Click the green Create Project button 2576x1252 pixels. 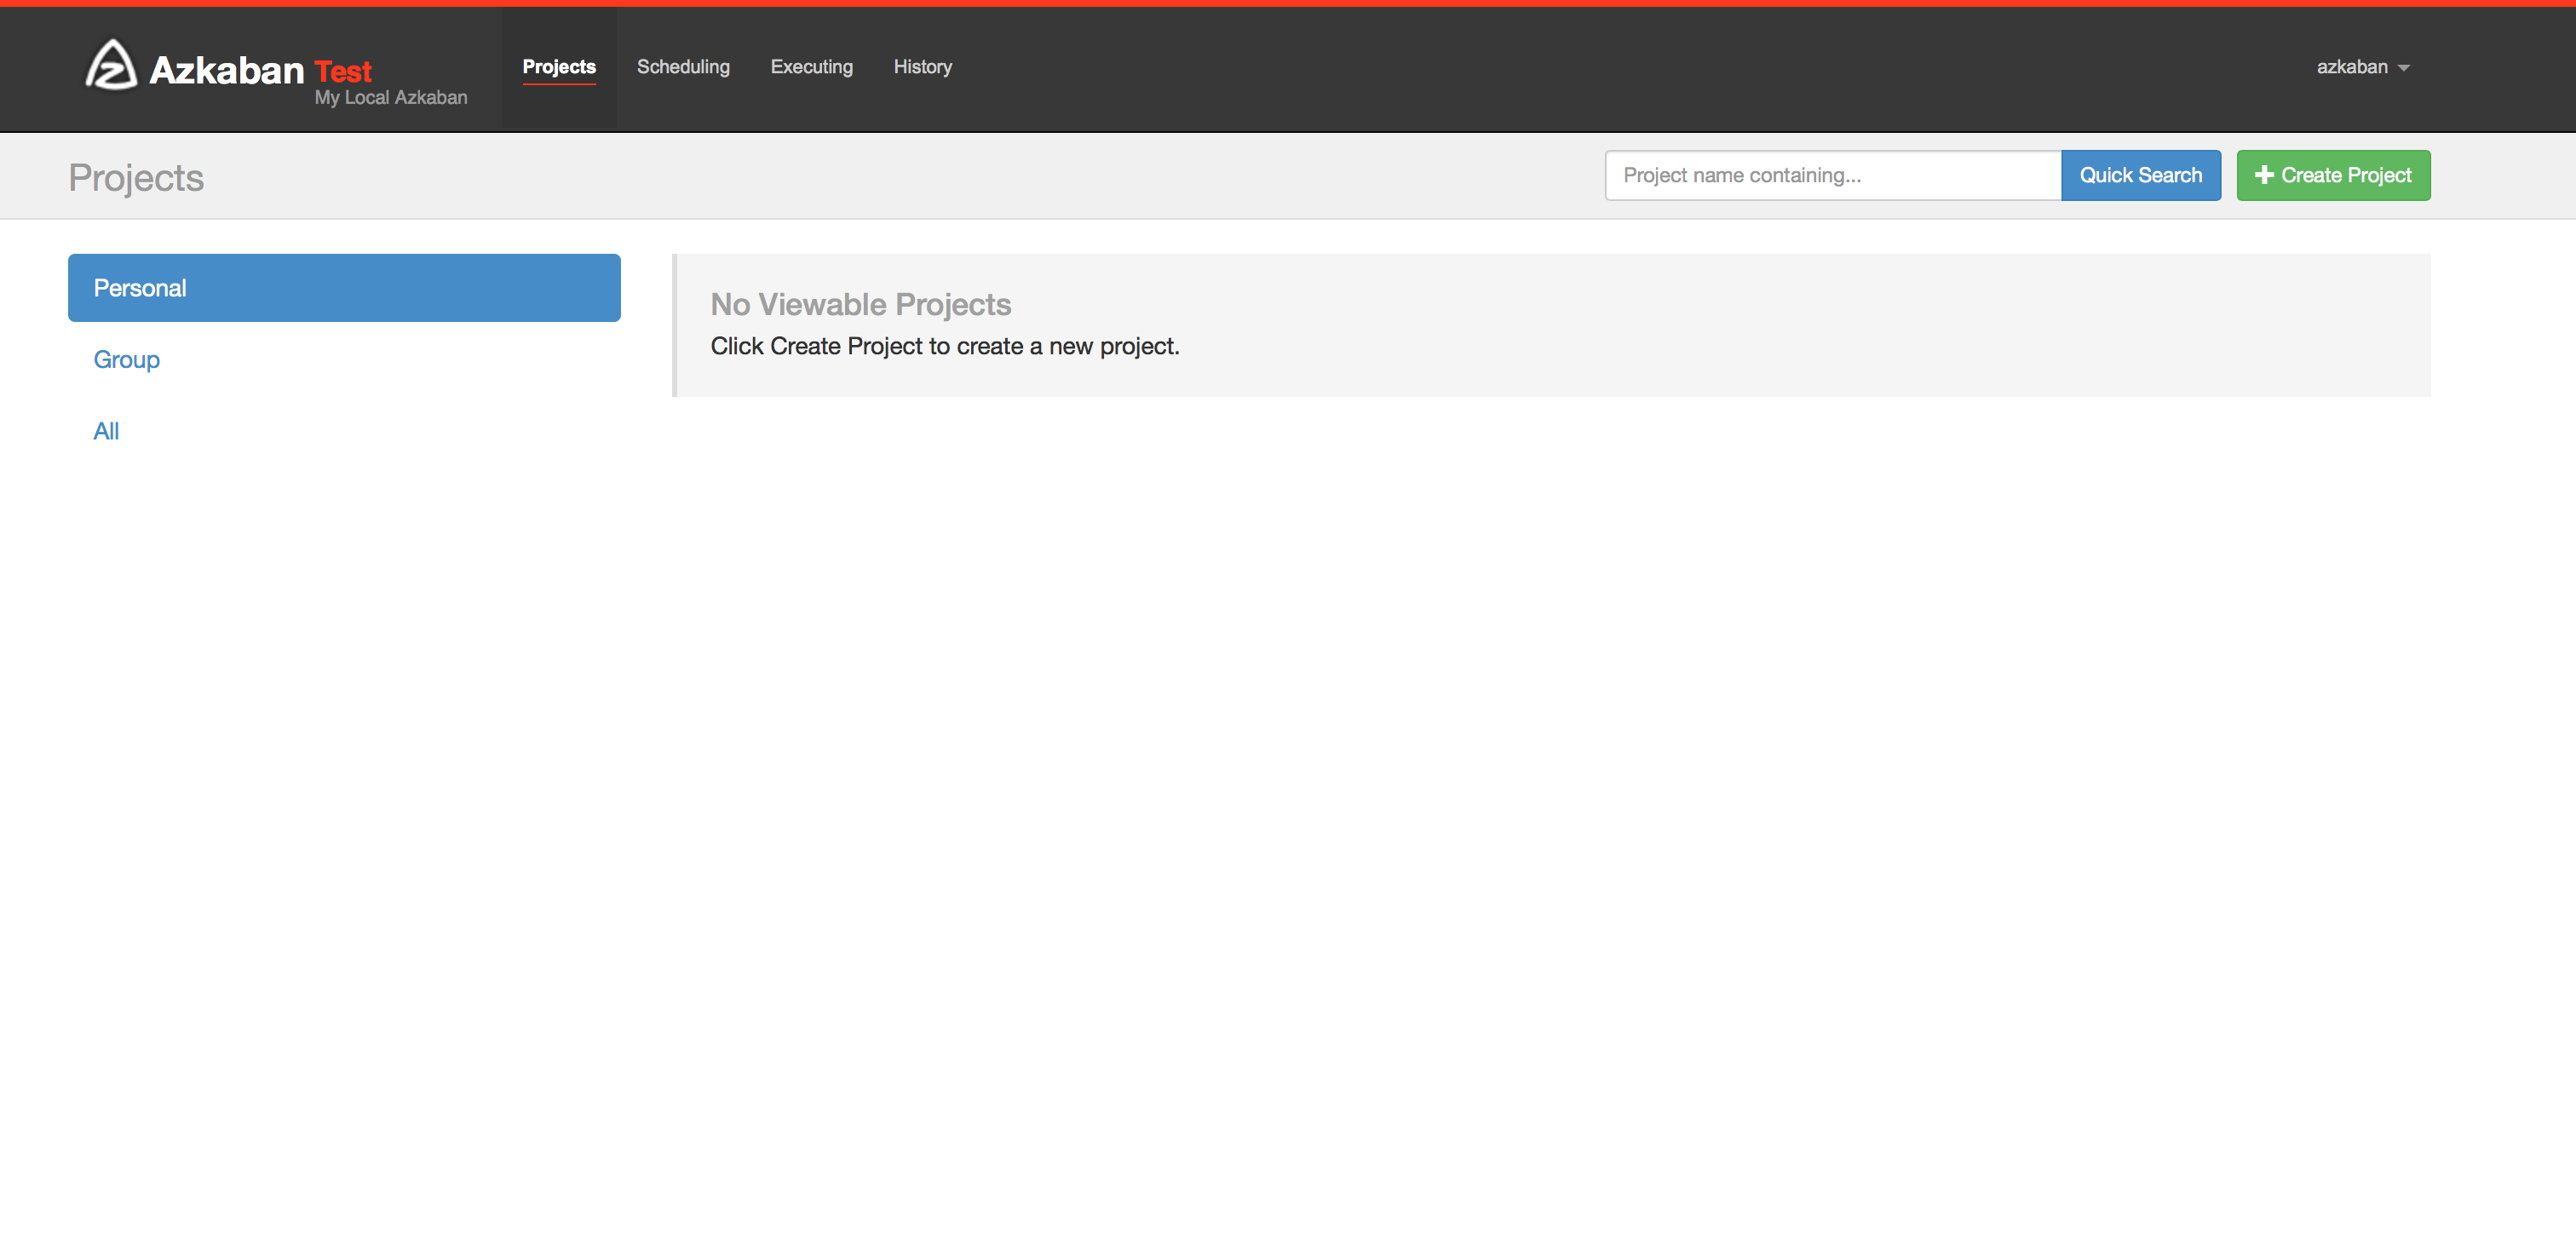[2333, 175]
